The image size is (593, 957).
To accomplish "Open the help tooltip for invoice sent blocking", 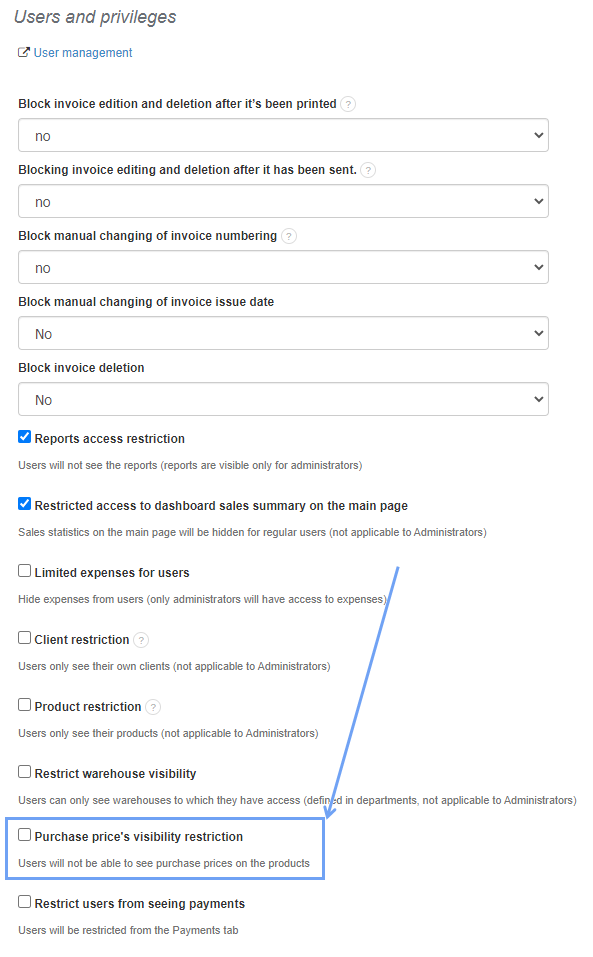I will (368, 170).
